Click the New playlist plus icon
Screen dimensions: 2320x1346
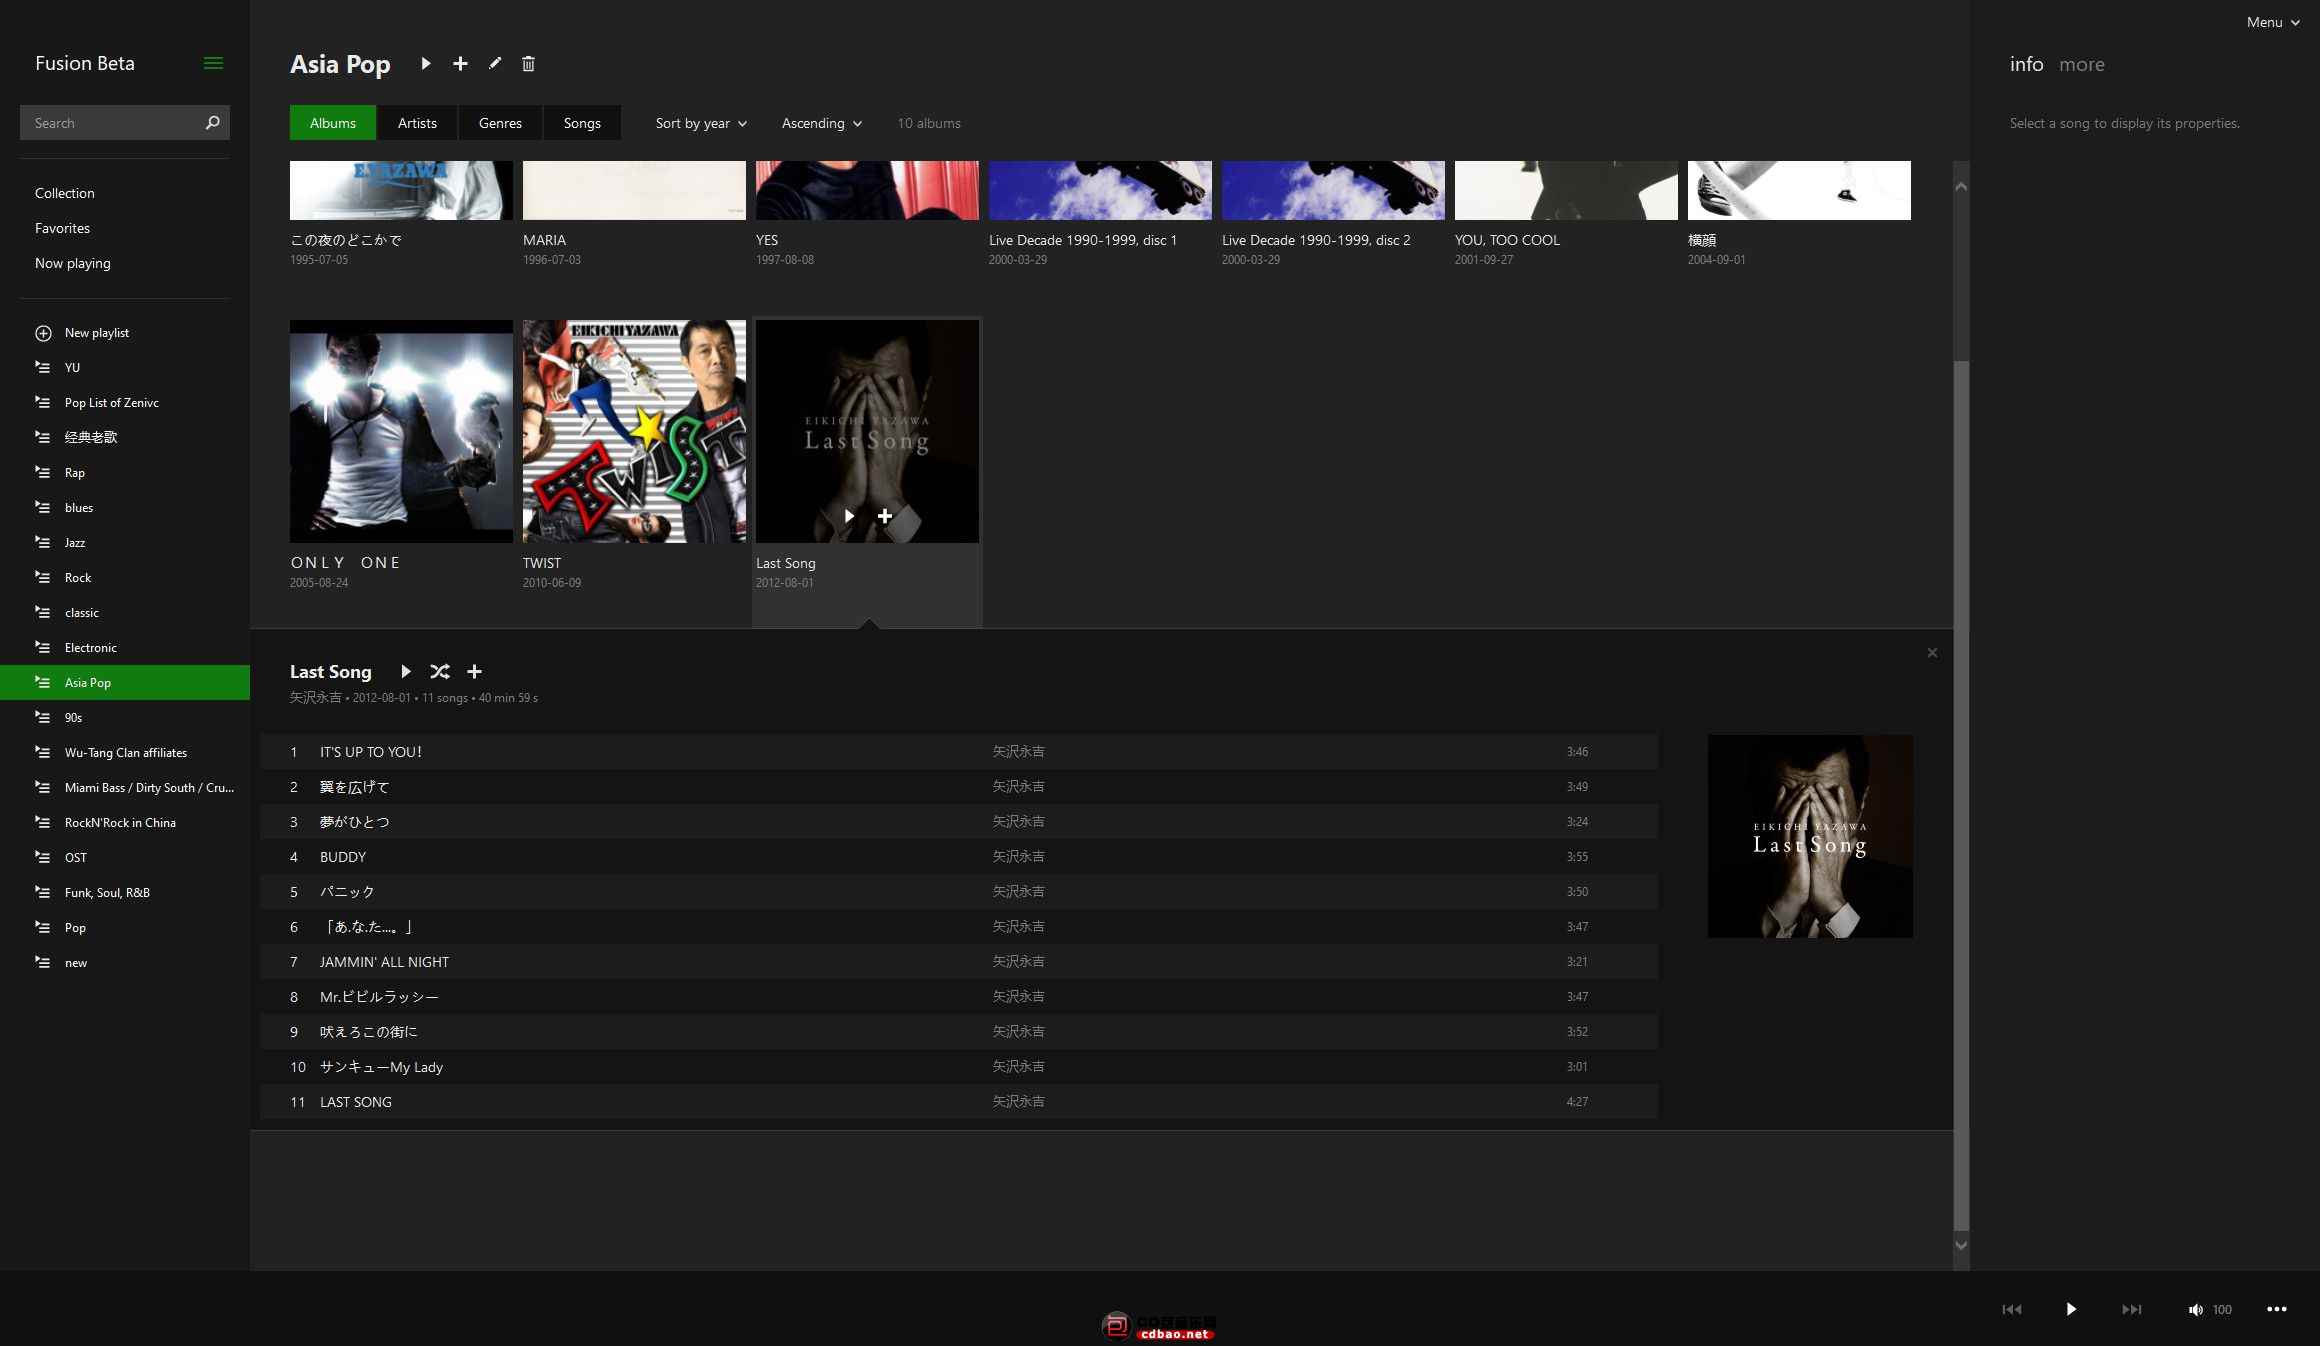43,333
